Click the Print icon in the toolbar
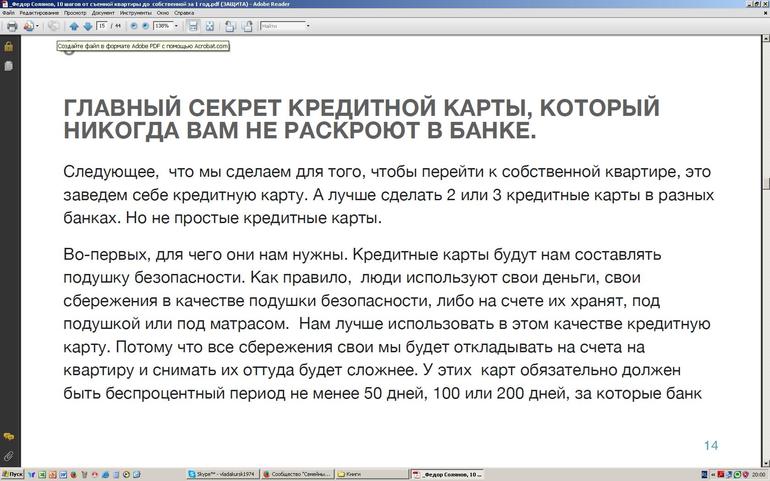 click(12, 26)
